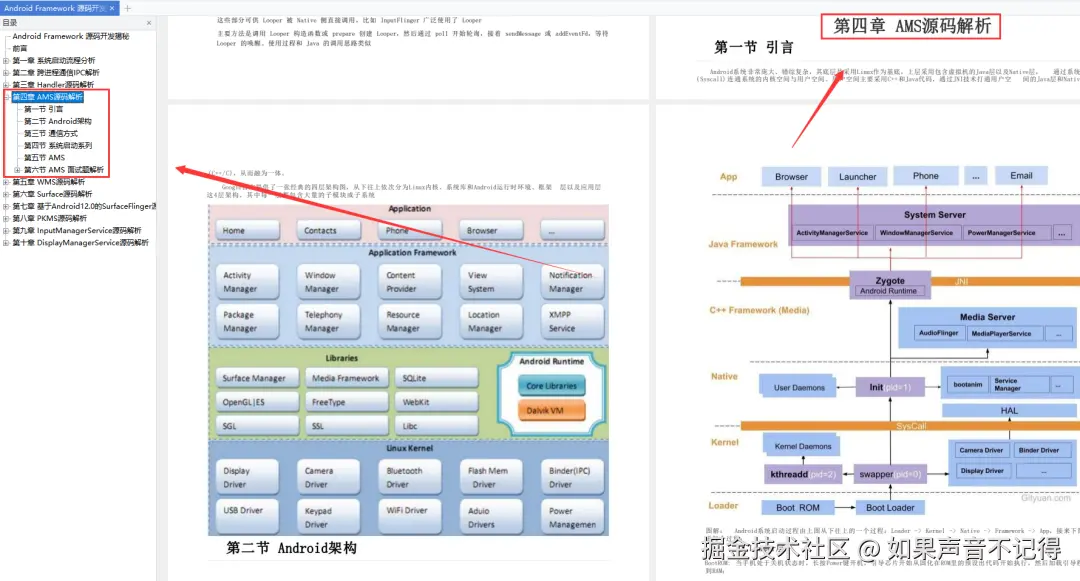Select outline entry 第五章 WMS源码解析
Viewport: 1080px width, 581px height.
48,182
